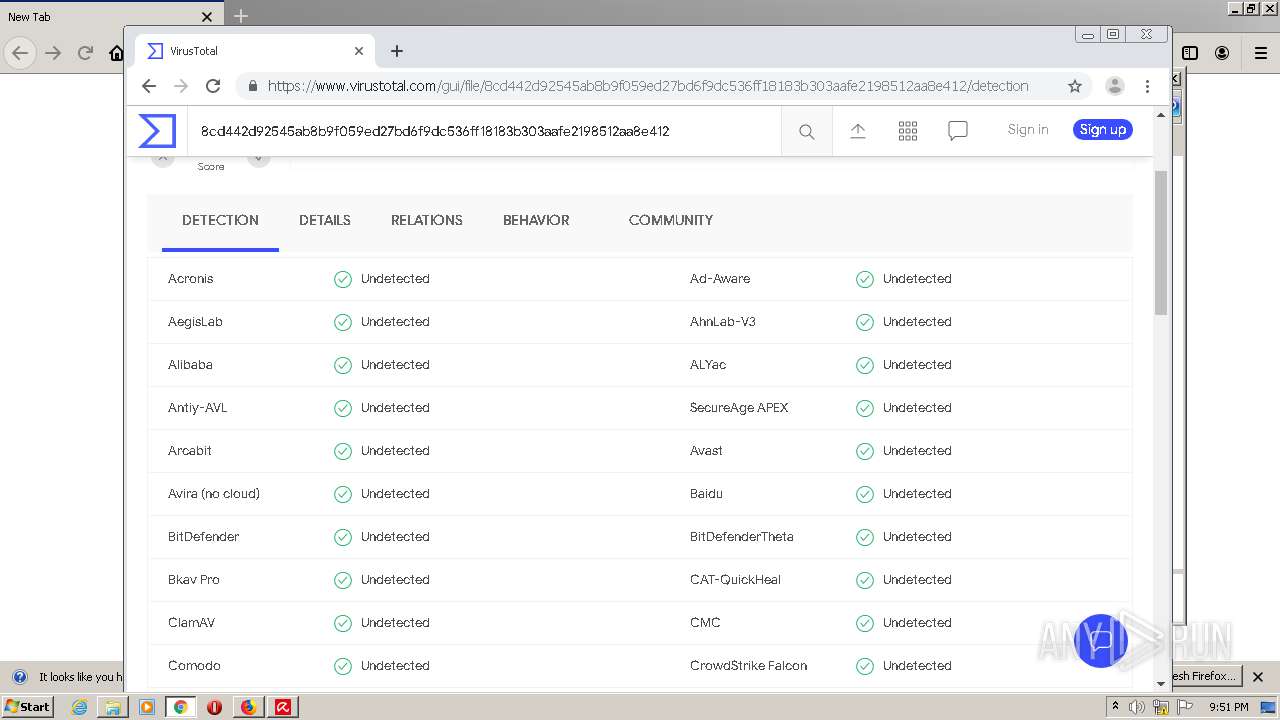Open the comments speech bubble icon

(958, 131)
